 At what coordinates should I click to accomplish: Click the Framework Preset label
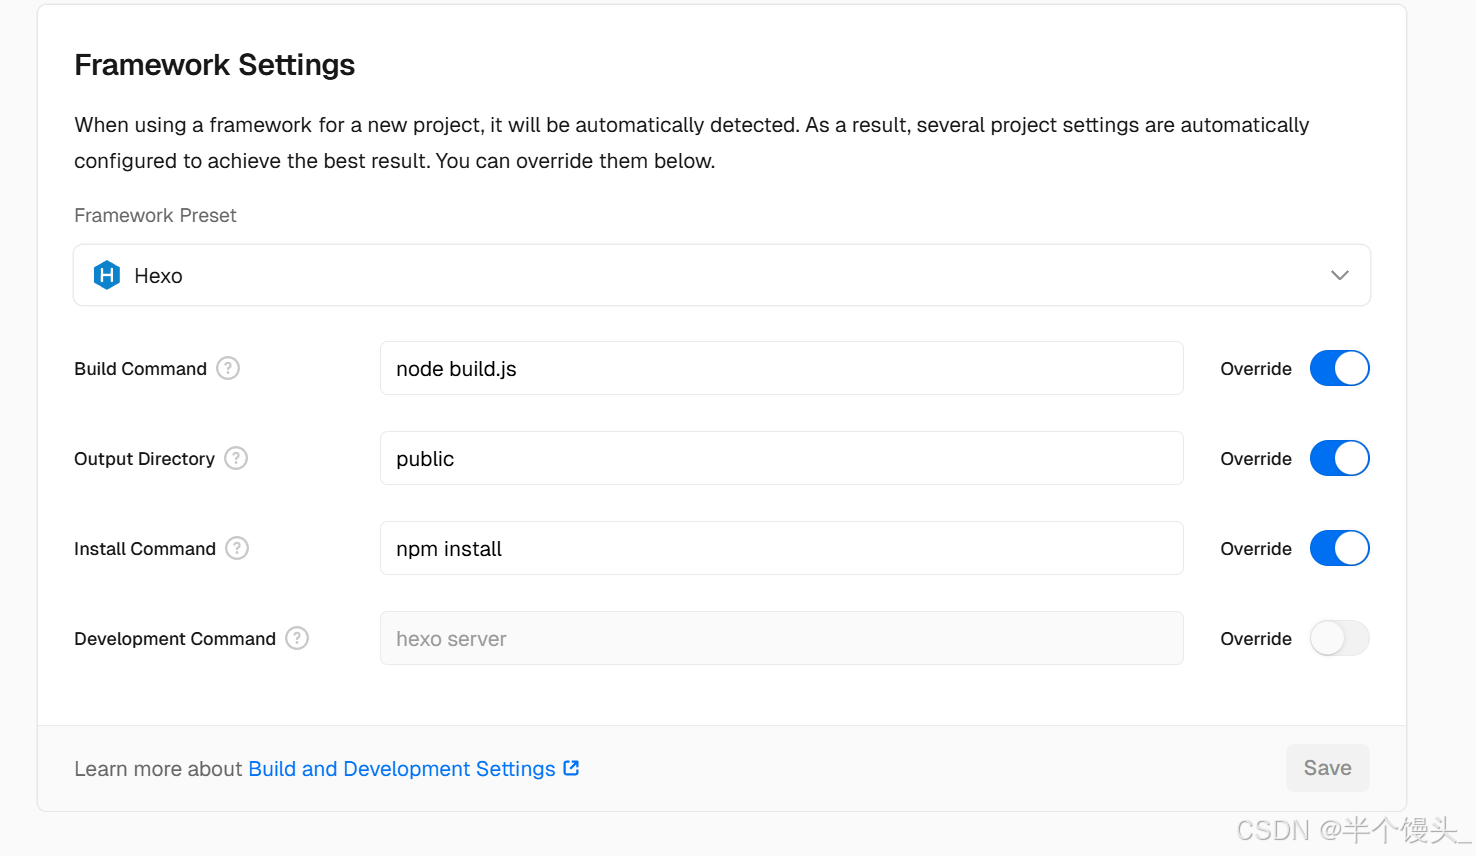(x=155, y=215)
